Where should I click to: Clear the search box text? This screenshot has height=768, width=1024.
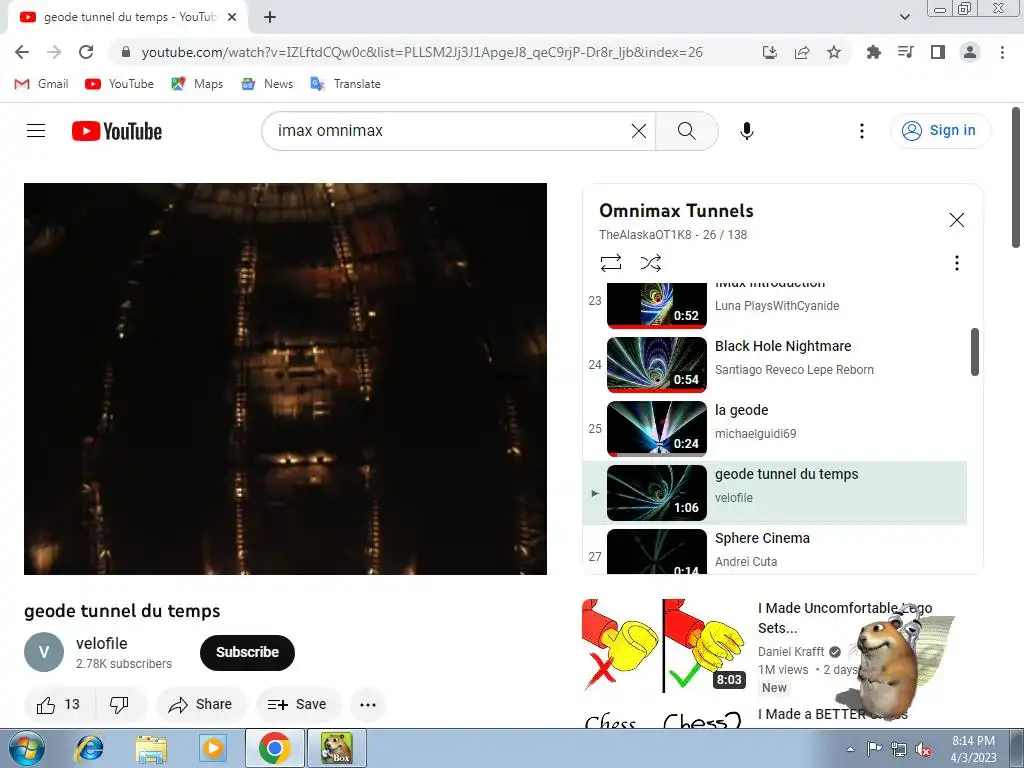pos(639,131)
